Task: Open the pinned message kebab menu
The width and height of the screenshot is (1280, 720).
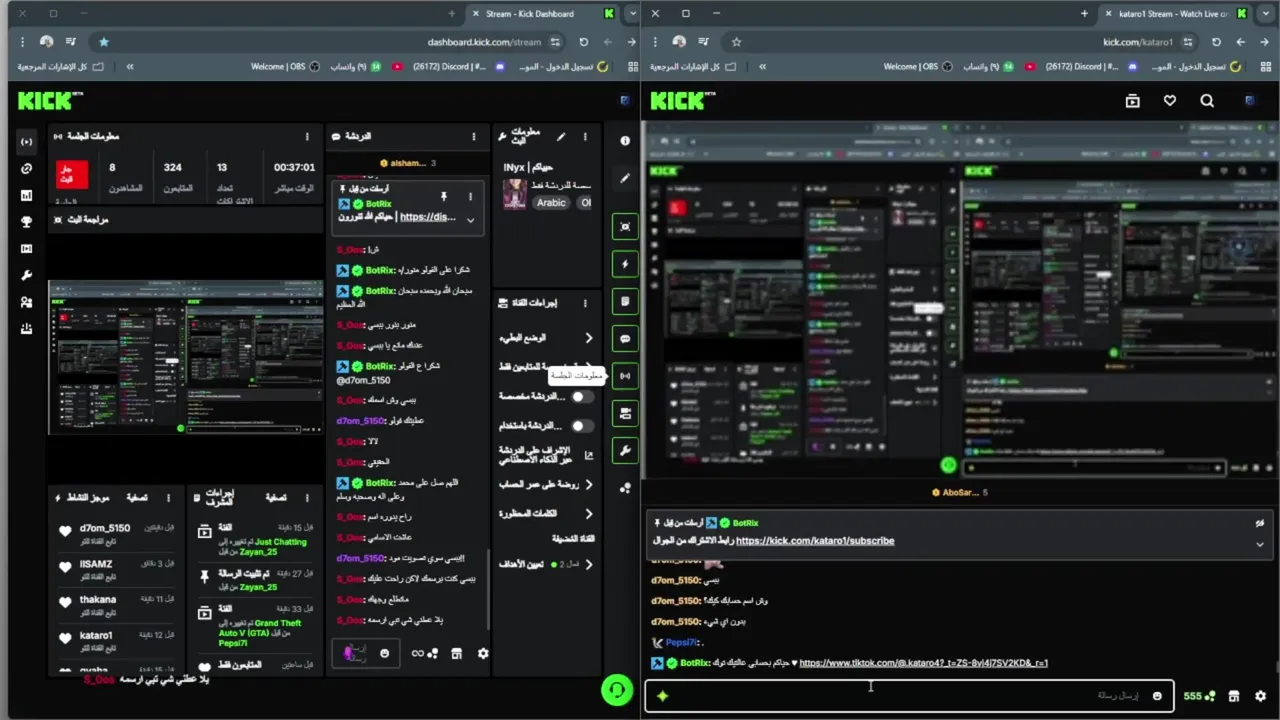Action: pyautogui.click(x=470, y=196)
